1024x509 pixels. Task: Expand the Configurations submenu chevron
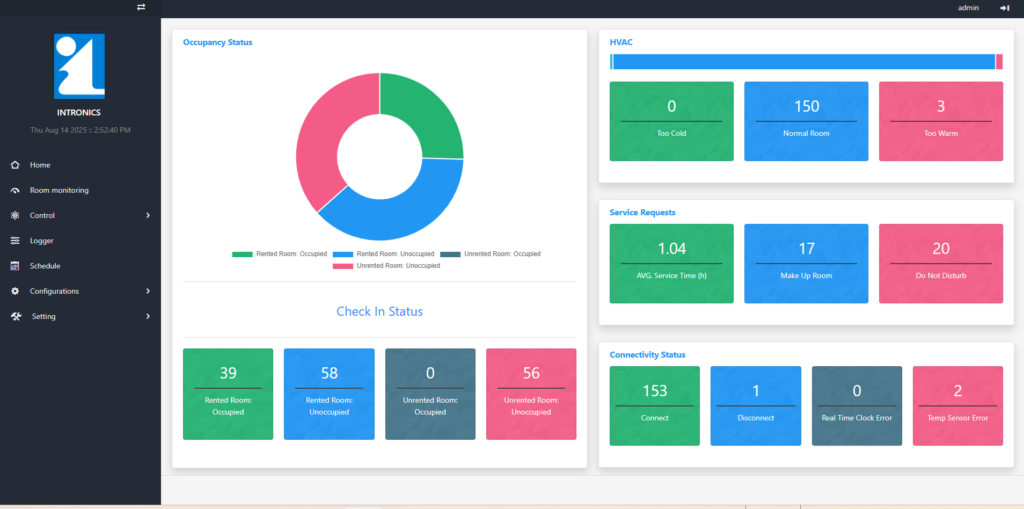(148, 291)
